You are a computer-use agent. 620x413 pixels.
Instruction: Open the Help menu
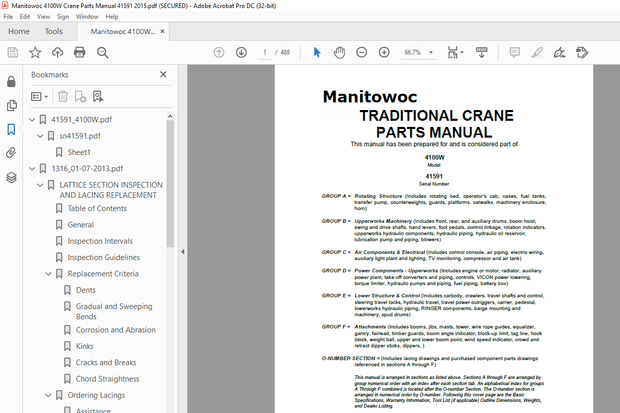tap(112, 17)
